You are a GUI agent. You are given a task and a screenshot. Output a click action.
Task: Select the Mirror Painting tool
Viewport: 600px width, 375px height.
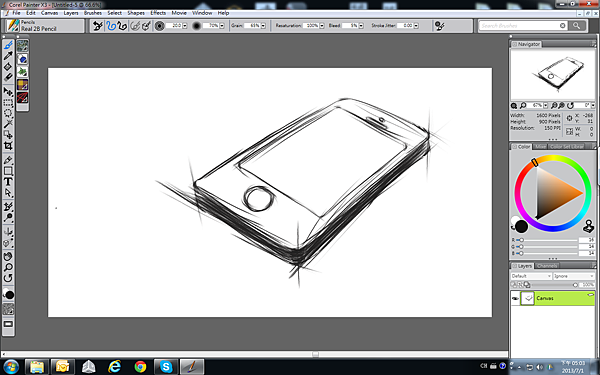coord(8,232)
